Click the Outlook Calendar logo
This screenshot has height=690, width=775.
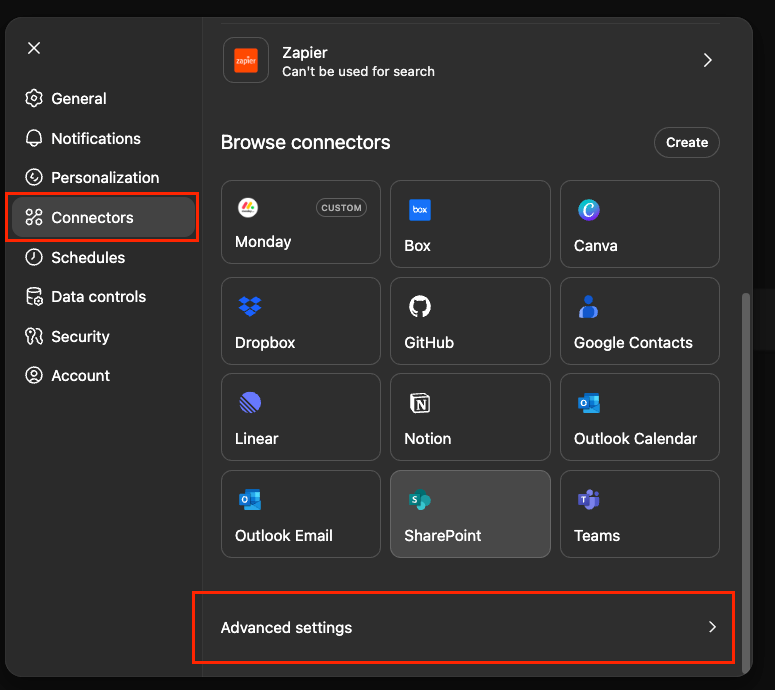(x=589, y=403)
